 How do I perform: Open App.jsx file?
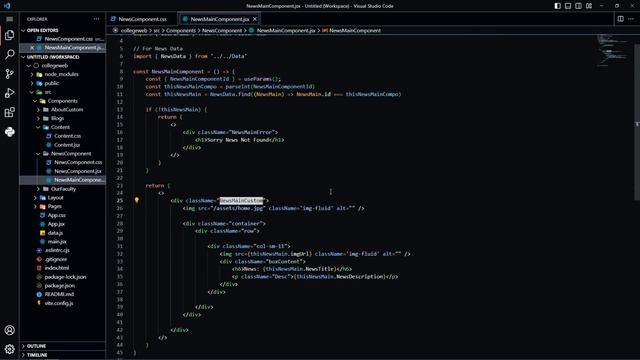[56, 224]
